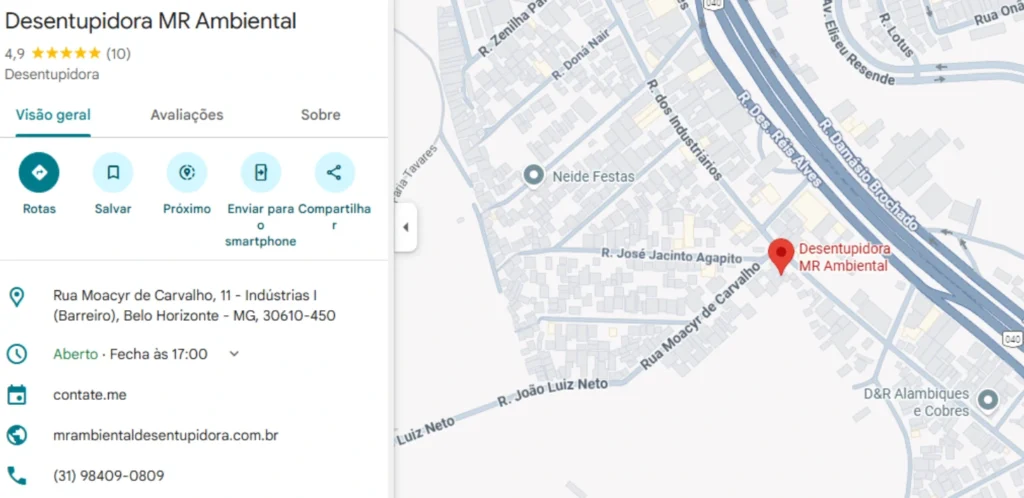The image size is (1024, 498).
Task: Open mrambientaldesentupidora.com.br website link
Action: (x=166, y=435)
